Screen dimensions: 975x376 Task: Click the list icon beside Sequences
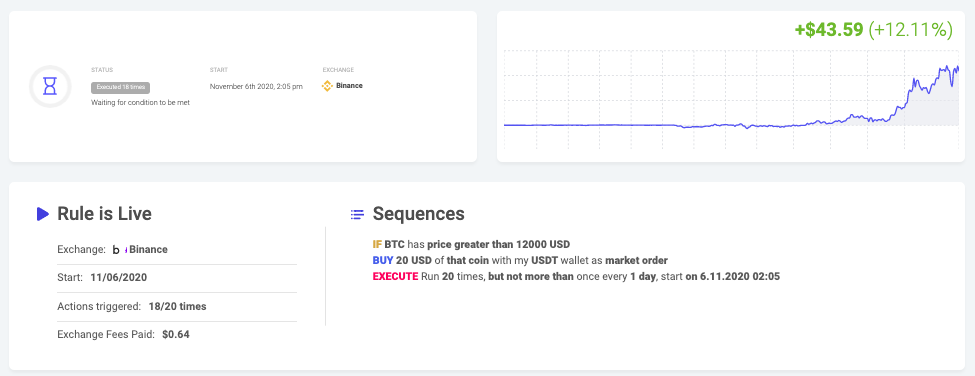click(357, 214)
